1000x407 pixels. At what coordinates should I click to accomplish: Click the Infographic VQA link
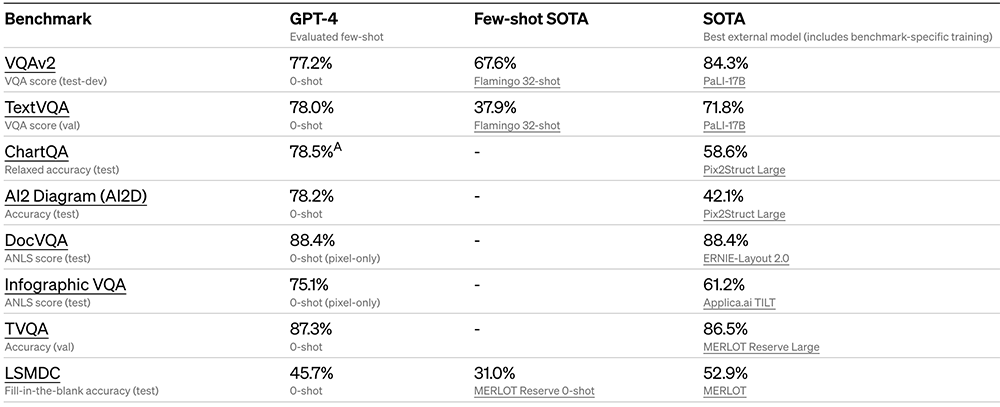[x=65, y=284]
